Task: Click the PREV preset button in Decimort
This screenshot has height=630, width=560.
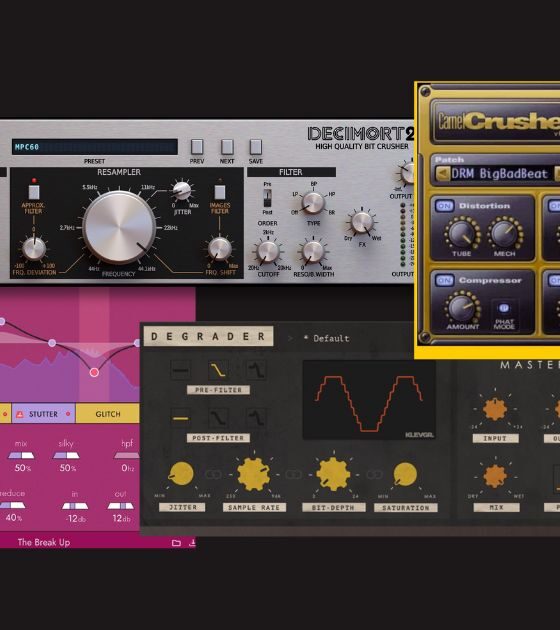Action: click(x=197, y=147)
